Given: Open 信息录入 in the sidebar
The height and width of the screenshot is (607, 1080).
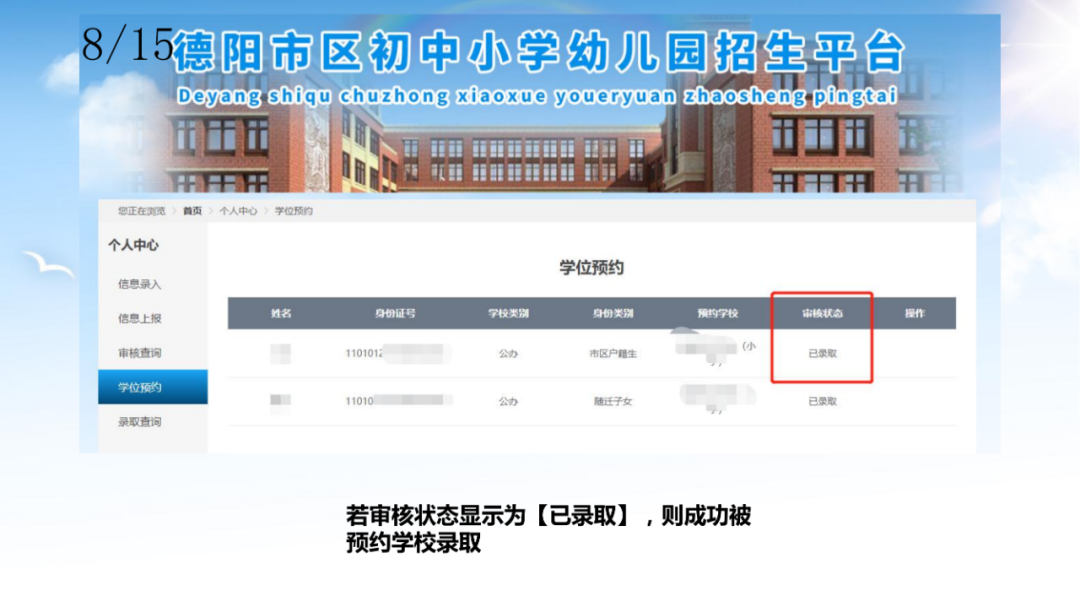Looking at the screenshot, I should [x=139, y=284].
